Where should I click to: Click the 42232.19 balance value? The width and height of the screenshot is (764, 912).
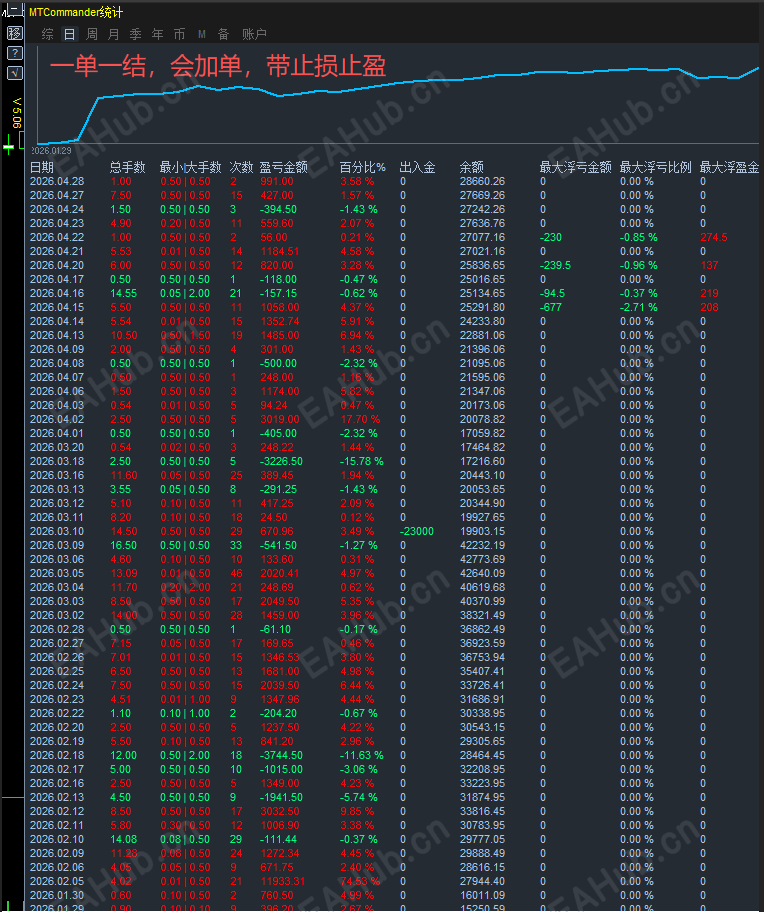click(482, 545)
